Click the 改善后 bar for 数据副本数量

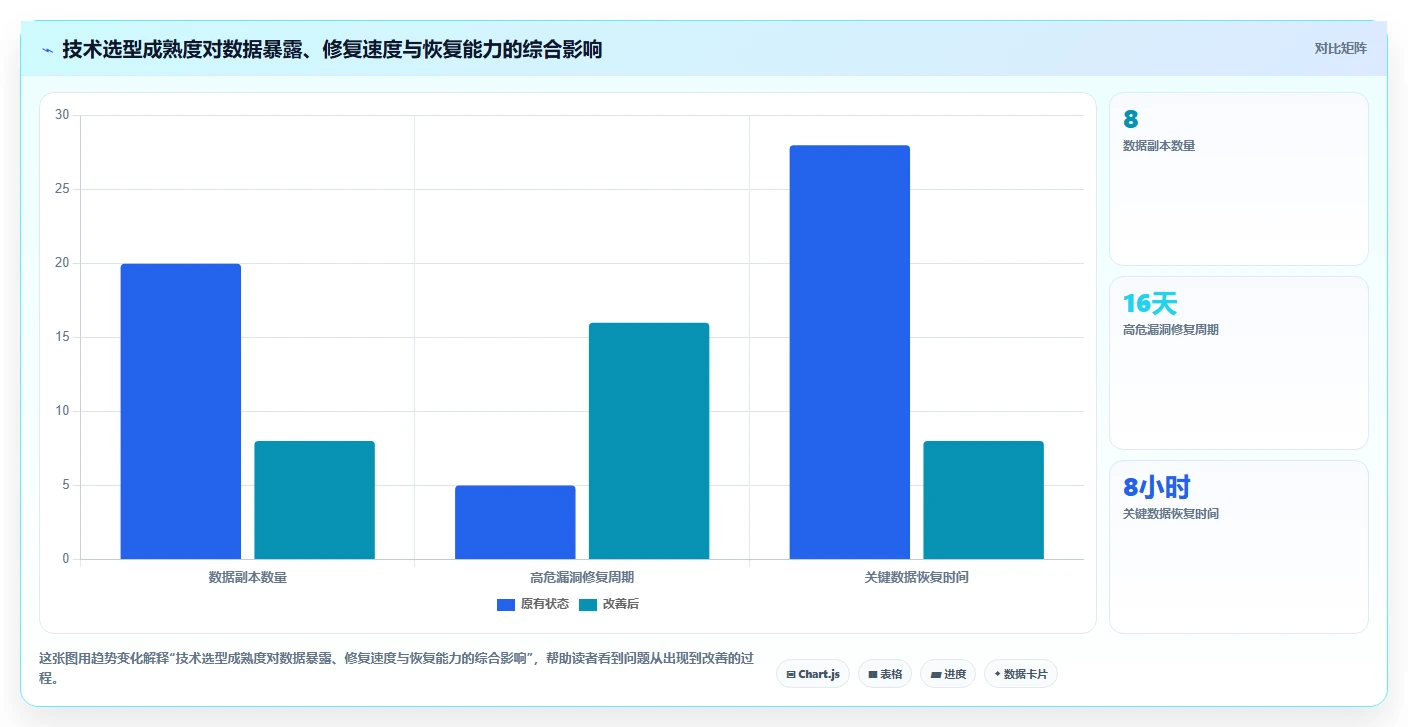tap(315, 500)
